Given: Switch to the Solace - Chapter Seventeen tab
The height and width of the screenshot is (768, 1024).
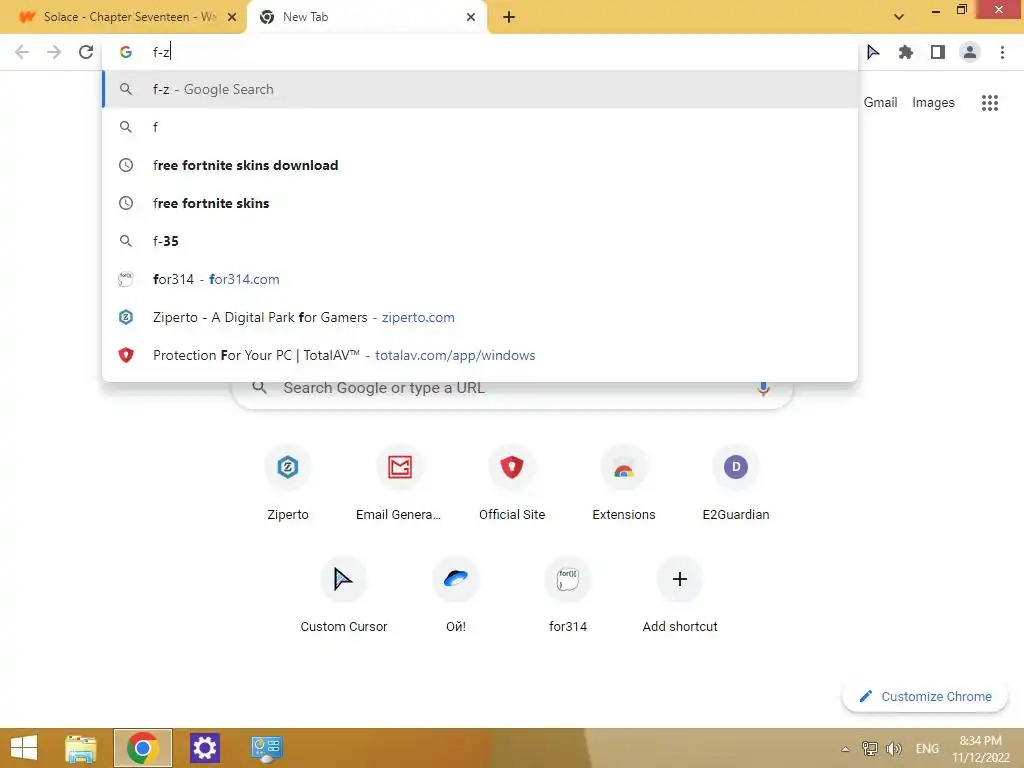Looking at the screenshot, I should 123,17.
